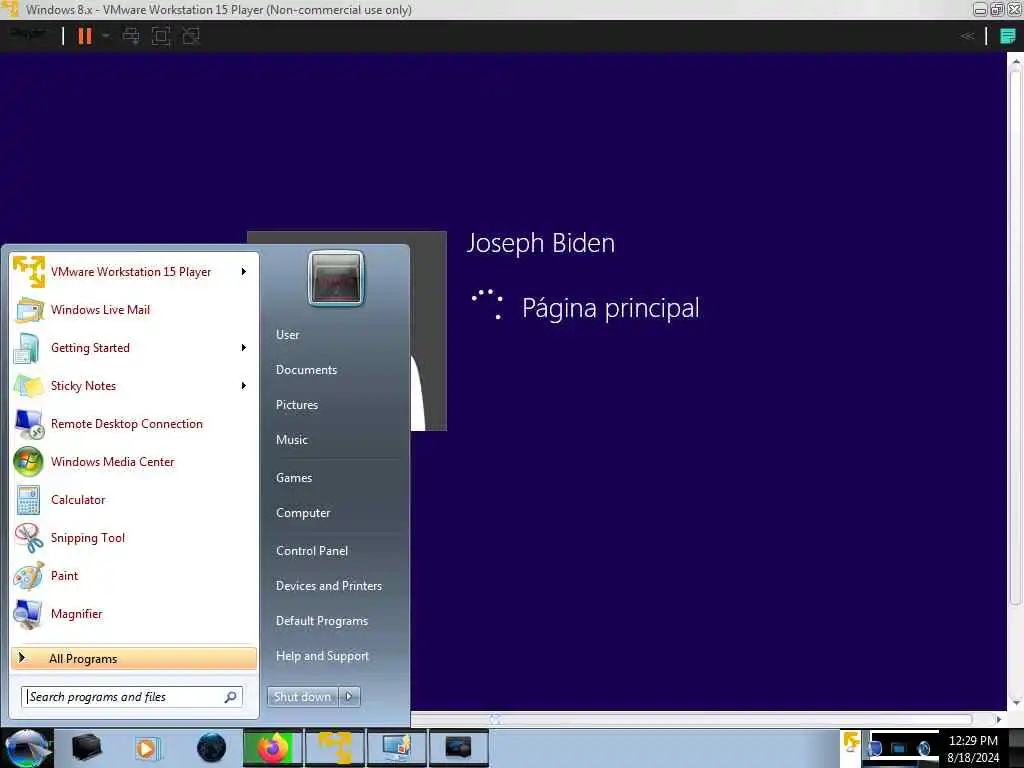Open the dark globe taskbar icon
This screenshot has width=1024, height=768.
coord(211,748)
